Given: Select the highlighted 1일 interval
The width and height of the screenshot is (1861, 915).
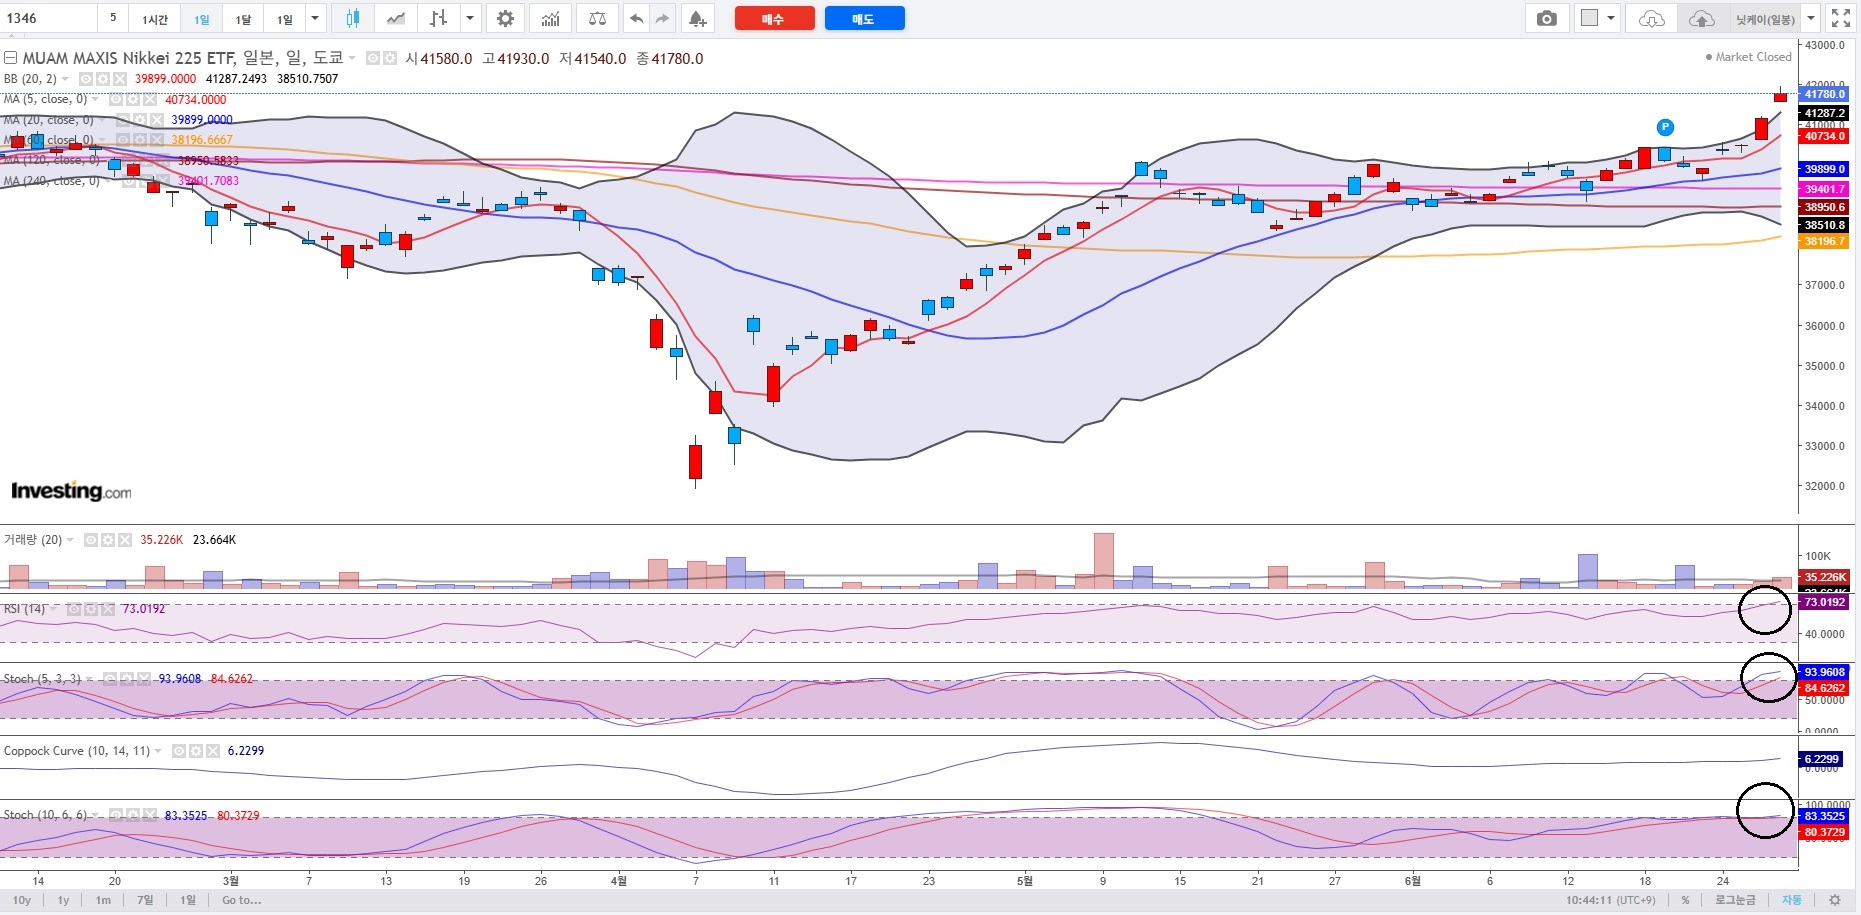Looking at the screenshot, I should coord(202,18).
